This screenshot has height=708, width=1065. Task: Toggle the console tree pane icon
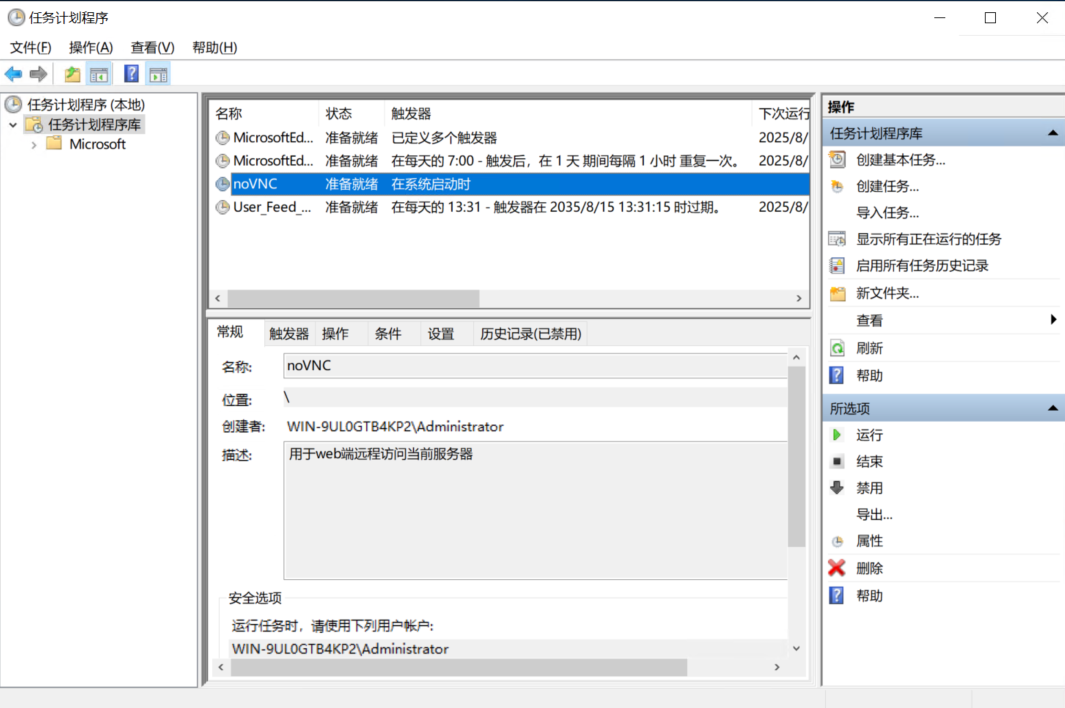coord(99,74)
